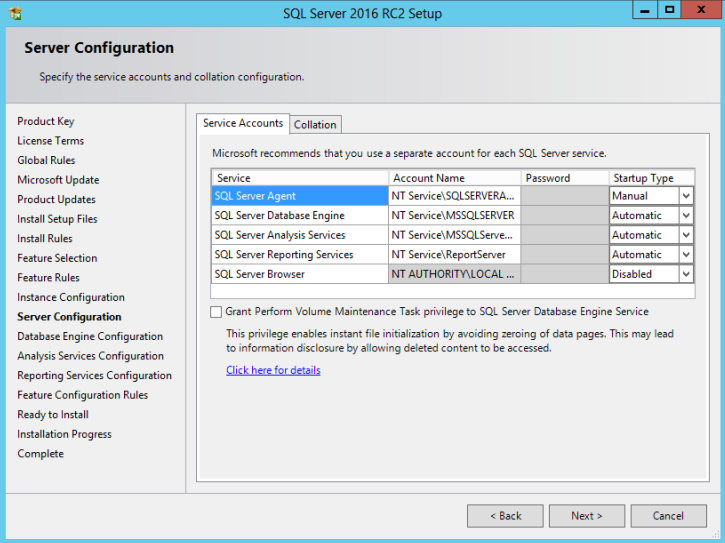Click the Install Rules step
The image size is (725, 543).
point(45,239)
